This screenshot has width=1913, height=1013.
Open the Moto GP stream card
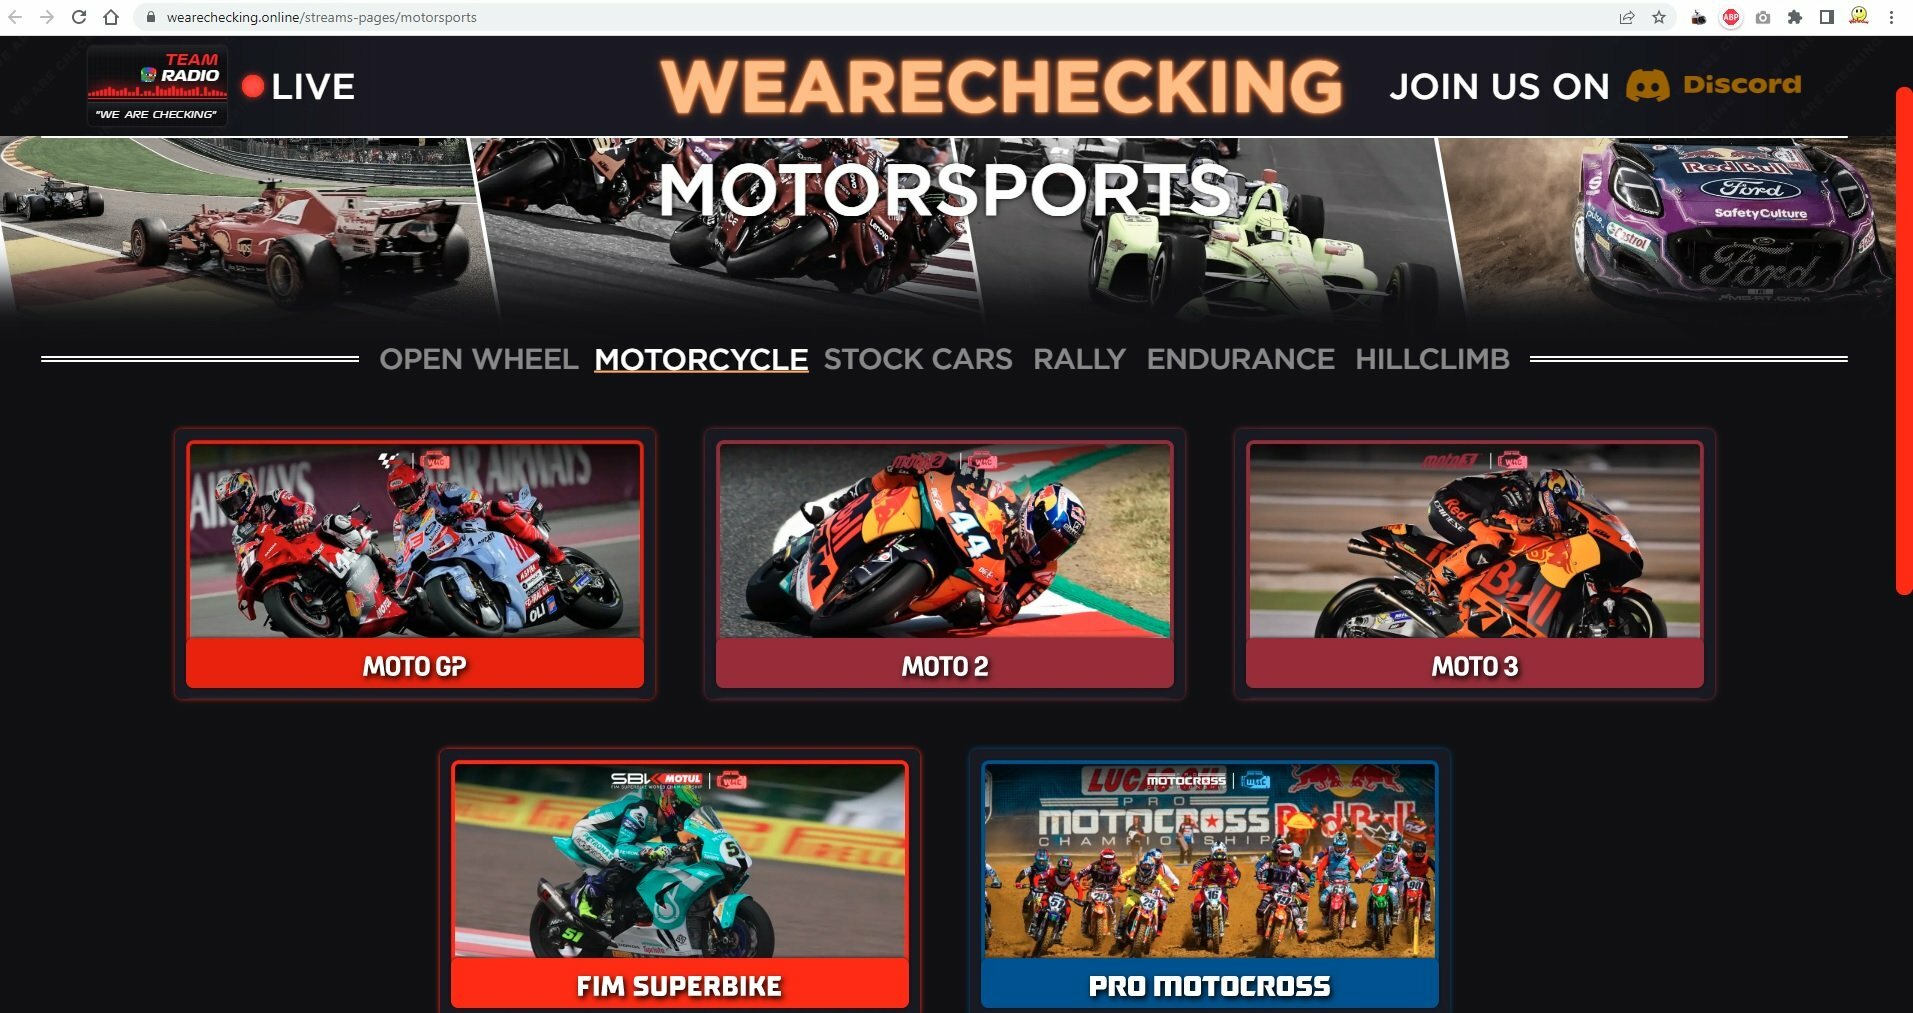415,564
